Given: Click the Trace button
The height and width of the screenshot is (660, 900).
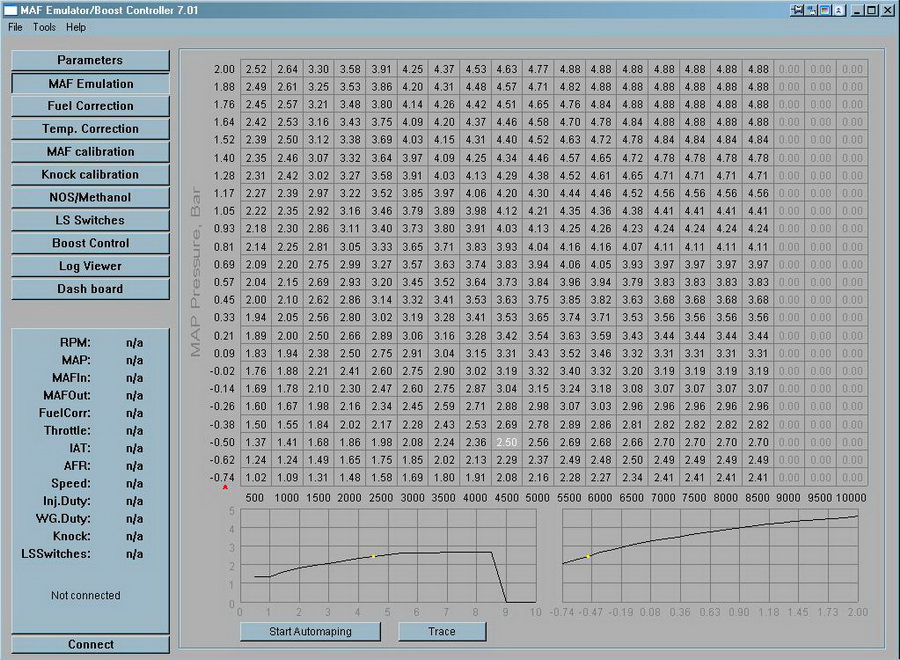Looking at the screenshot, I should 442,631.
